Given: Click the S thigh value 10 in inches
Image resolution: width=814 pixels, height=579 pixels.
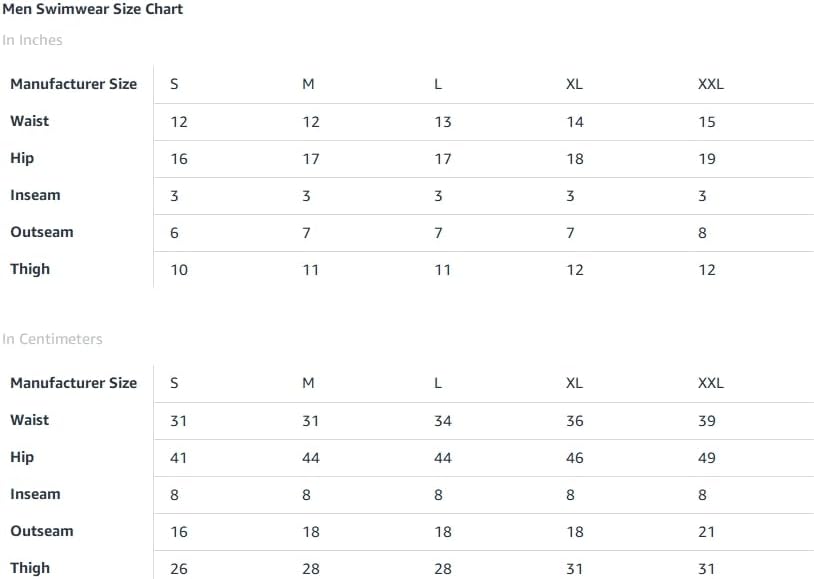Looking at the screenshot, I should pyautogui.click(x=179, y=270).
